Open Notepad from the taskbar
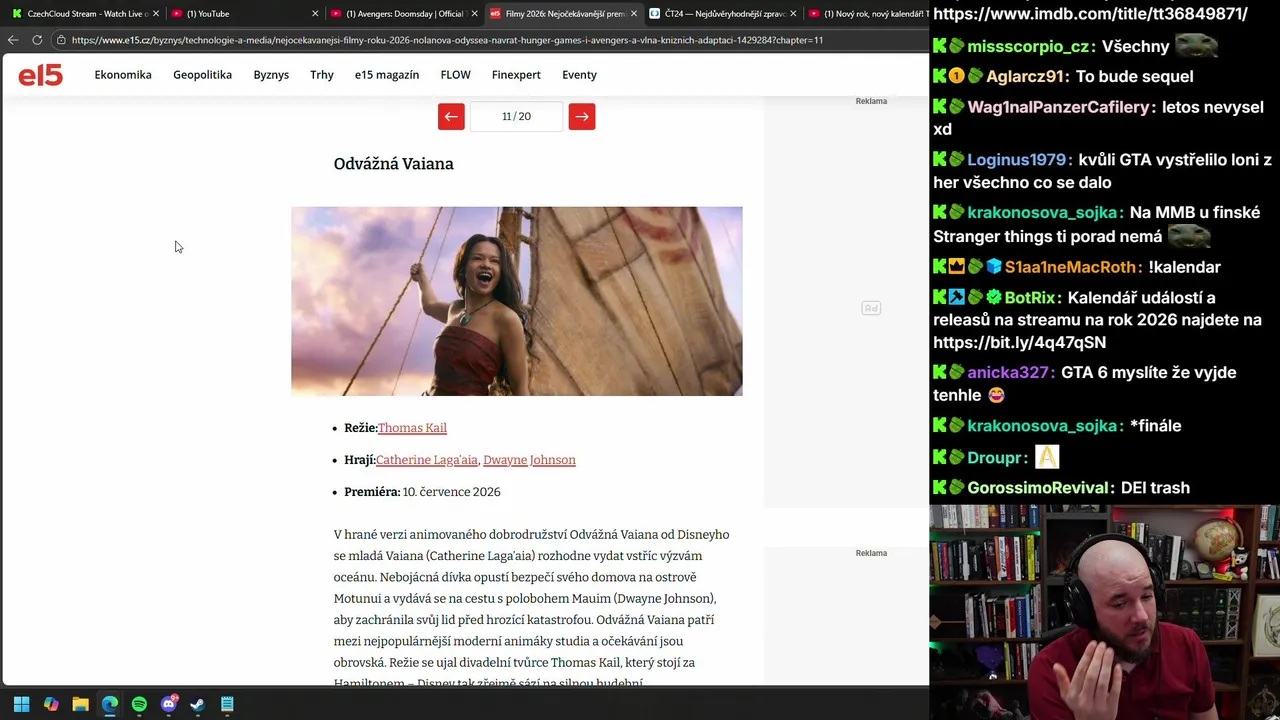1280x720 pixels. 227,704
